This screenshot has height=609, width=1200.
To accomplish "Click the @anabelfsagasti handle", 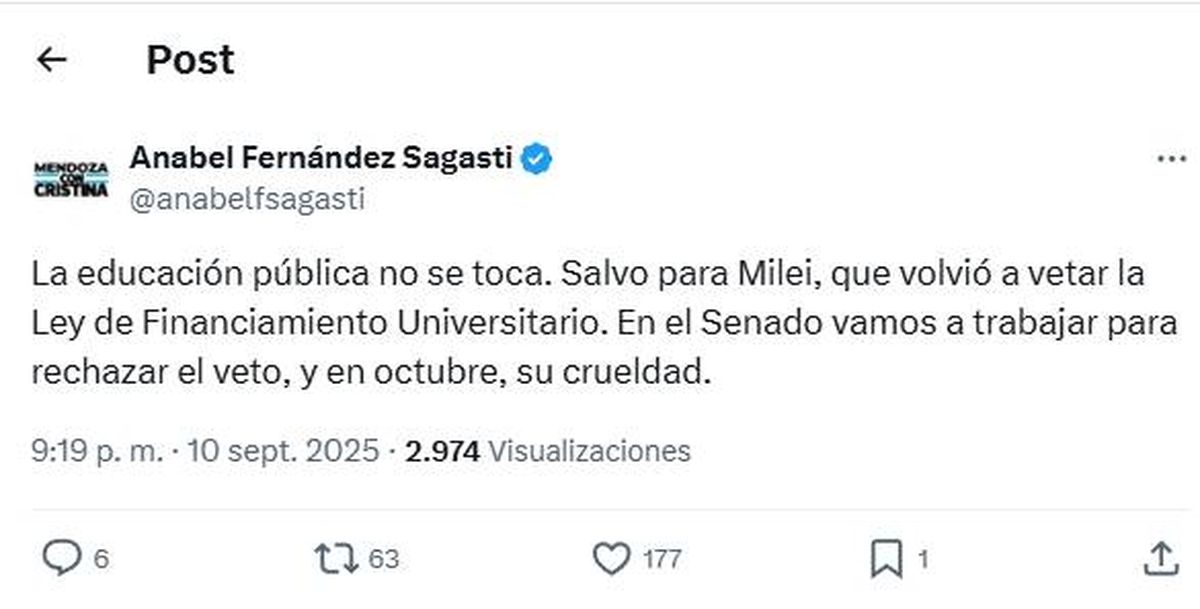I will click(x=247, y=200).
